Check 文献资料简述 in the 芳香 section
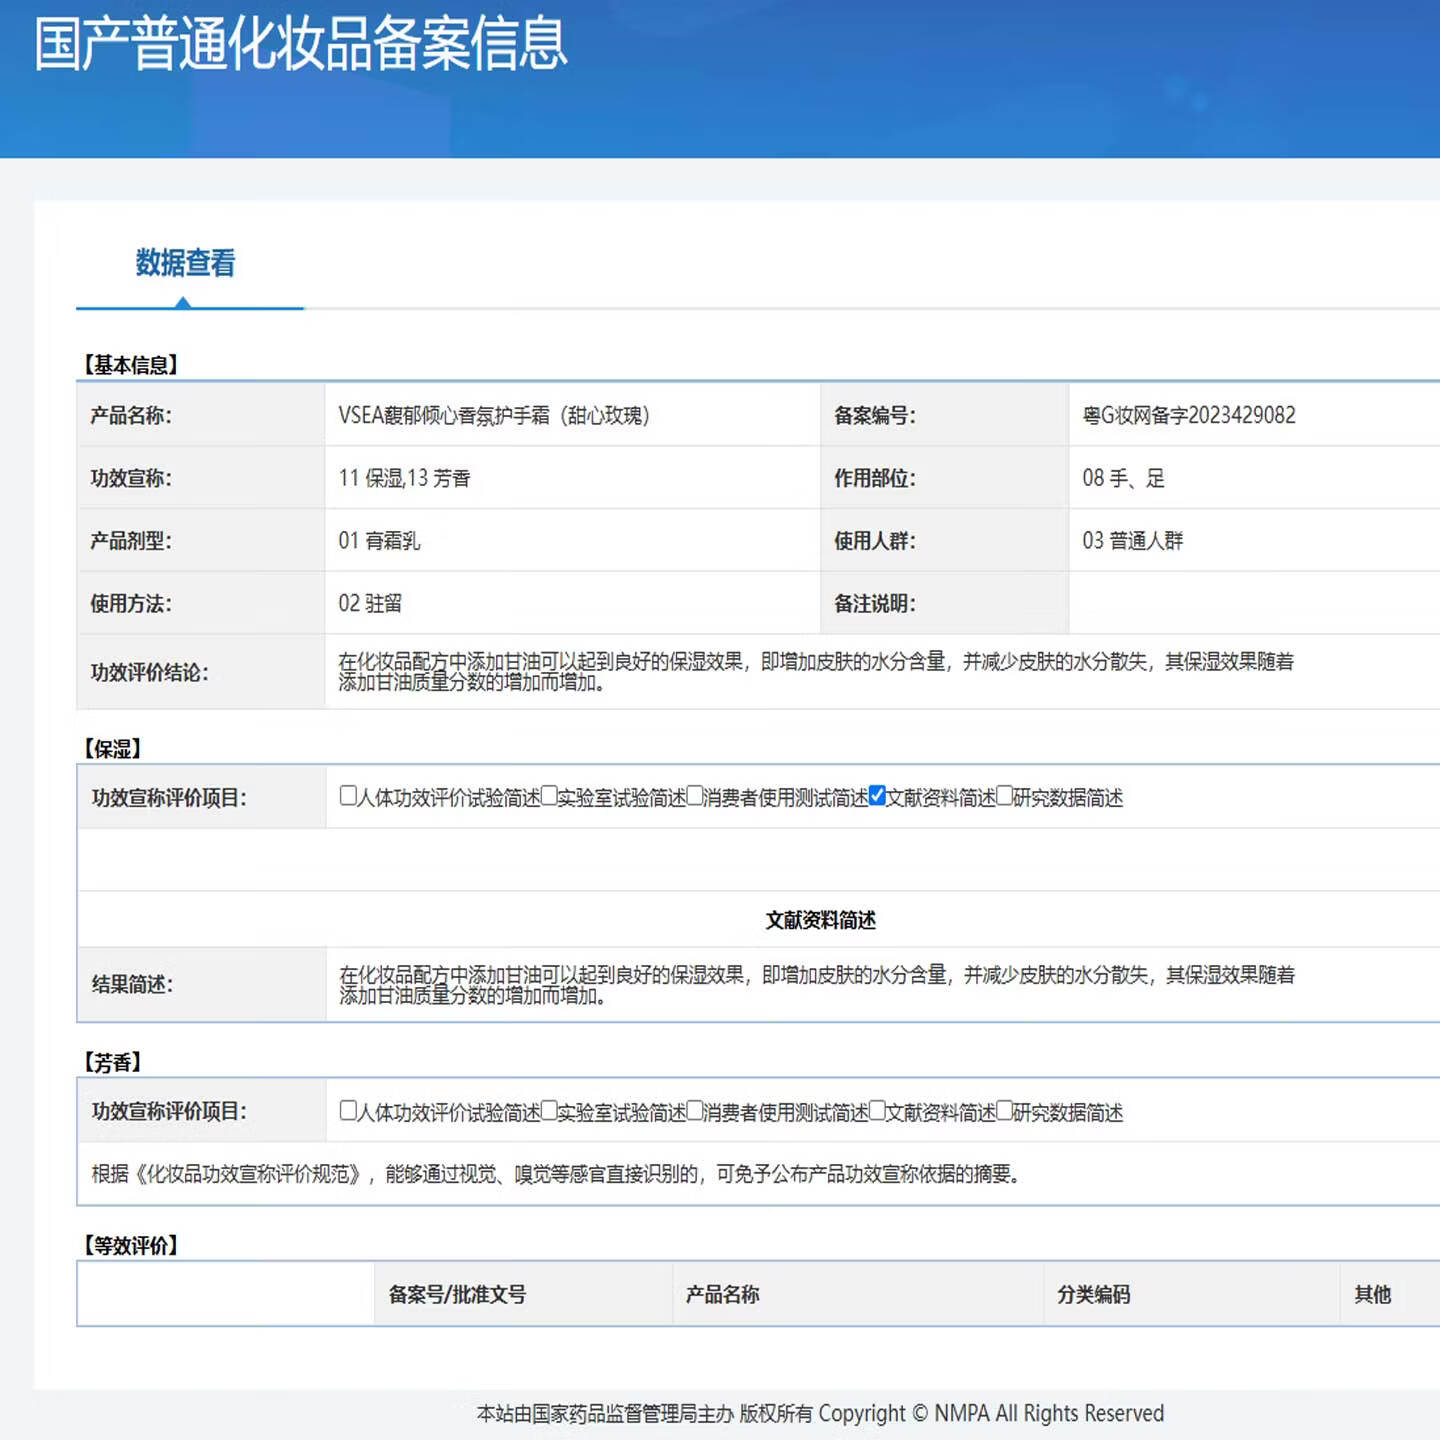This screenshot has width=1440, height=1440. (877, 1111)
